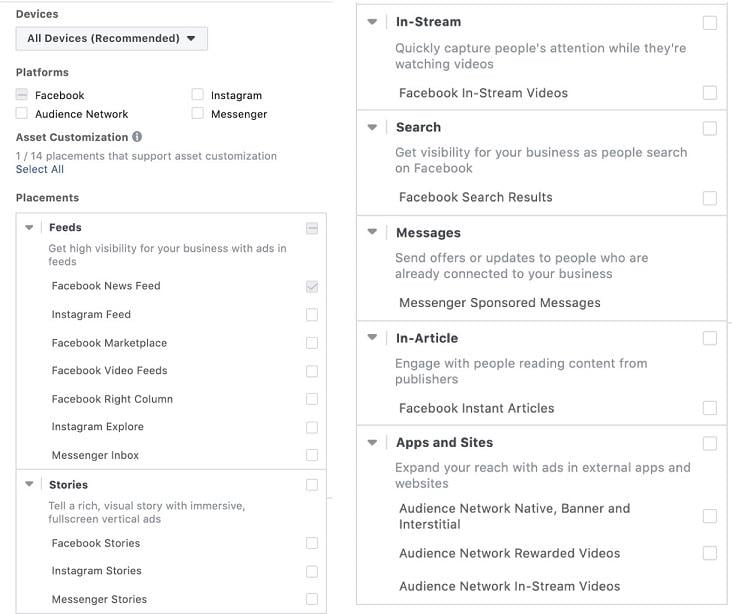The width and height of the screenshot is (732, 614).
Task: Click the Facebook Search Results label
Action: click(x=475, y=197)
